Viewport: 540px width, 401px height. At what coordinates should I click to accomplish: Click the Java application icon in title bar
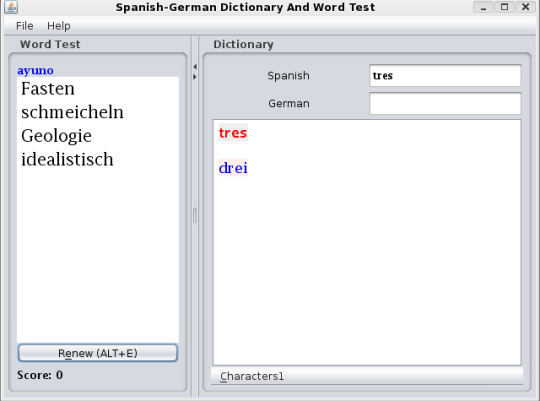(11, 7)
